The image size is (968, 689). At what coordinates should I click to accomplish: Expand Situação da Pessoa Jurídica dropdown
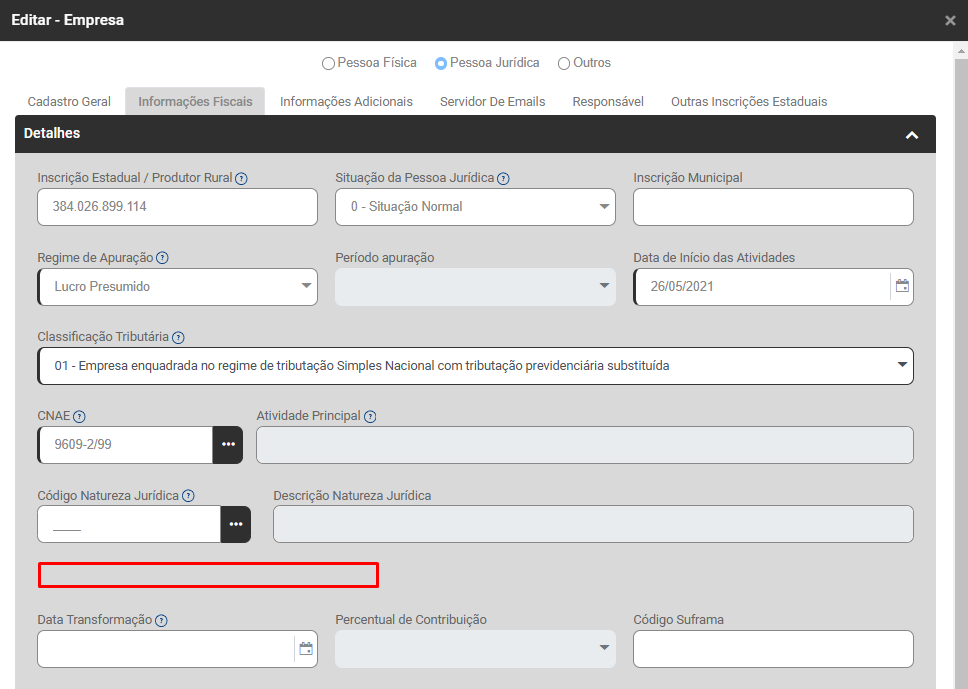(x=604, y=207)
